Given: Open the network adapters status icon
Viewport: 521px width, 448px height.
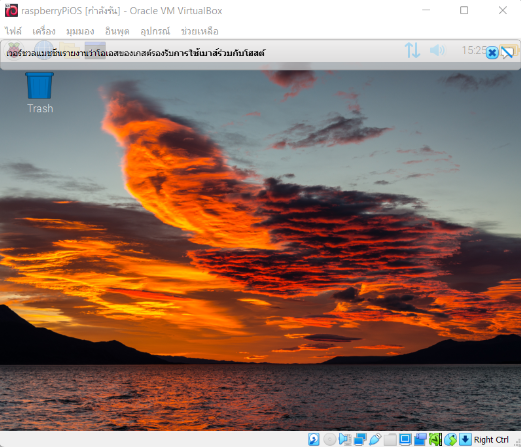Looking at the screenshot, I should [x=360, y=439].
